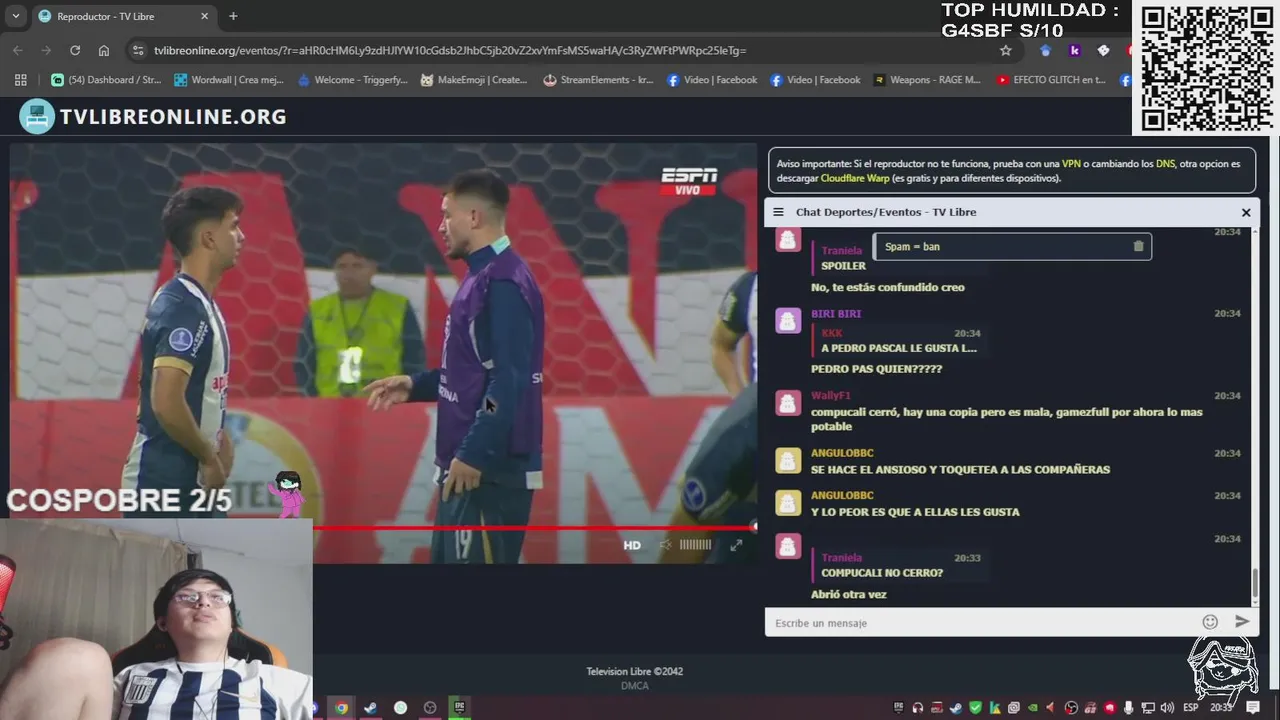
Task: Focus the 'Escribe un mensaje' chat field
Action: (985, 622)
